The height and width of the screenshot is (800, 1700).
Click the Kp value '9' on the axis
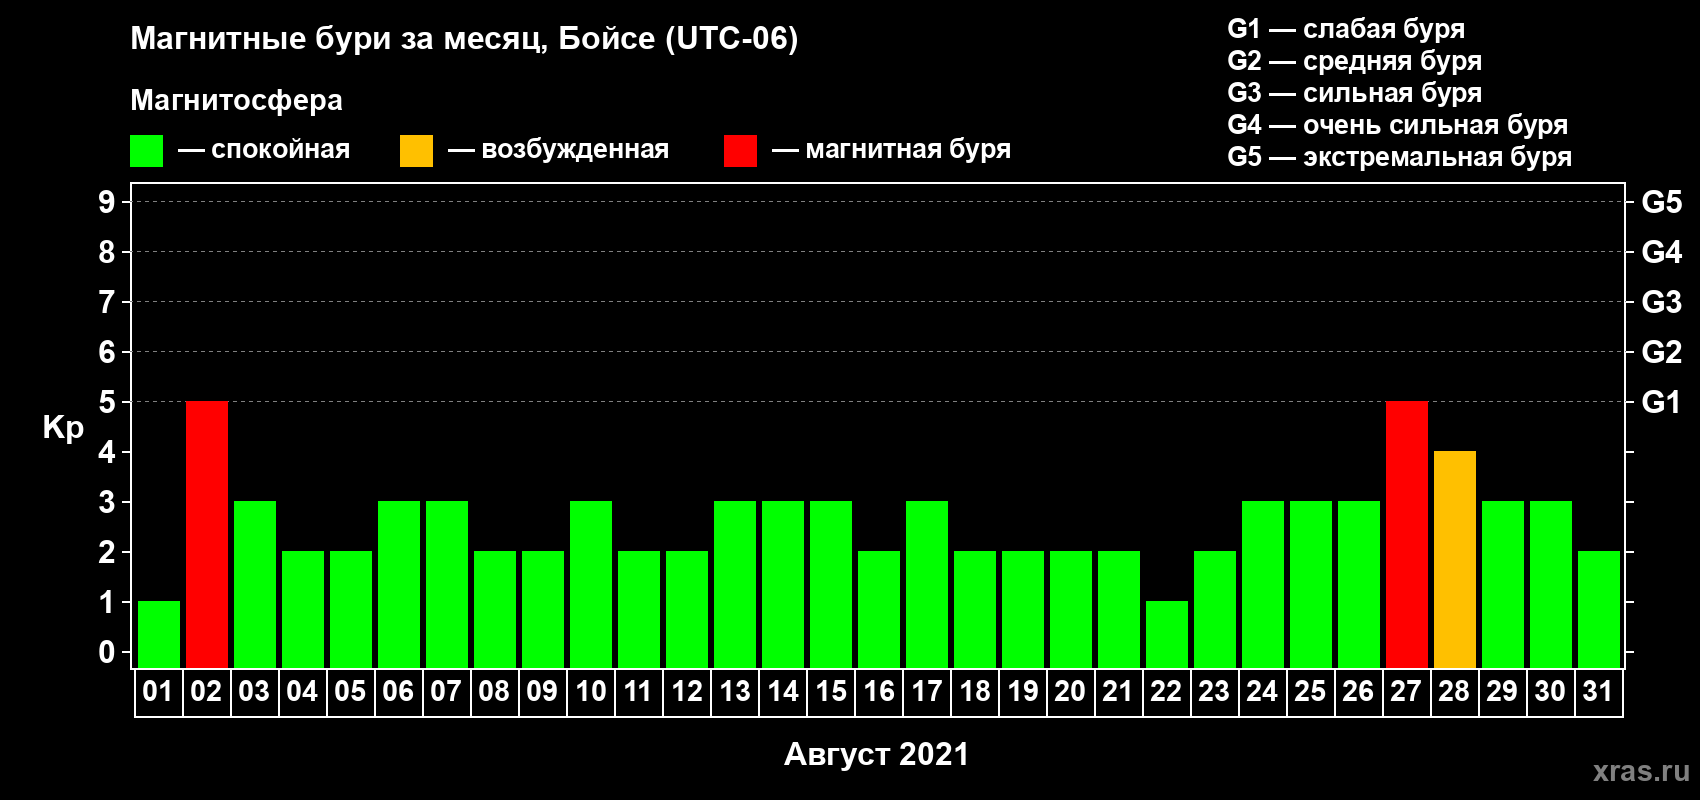[107, 202]
